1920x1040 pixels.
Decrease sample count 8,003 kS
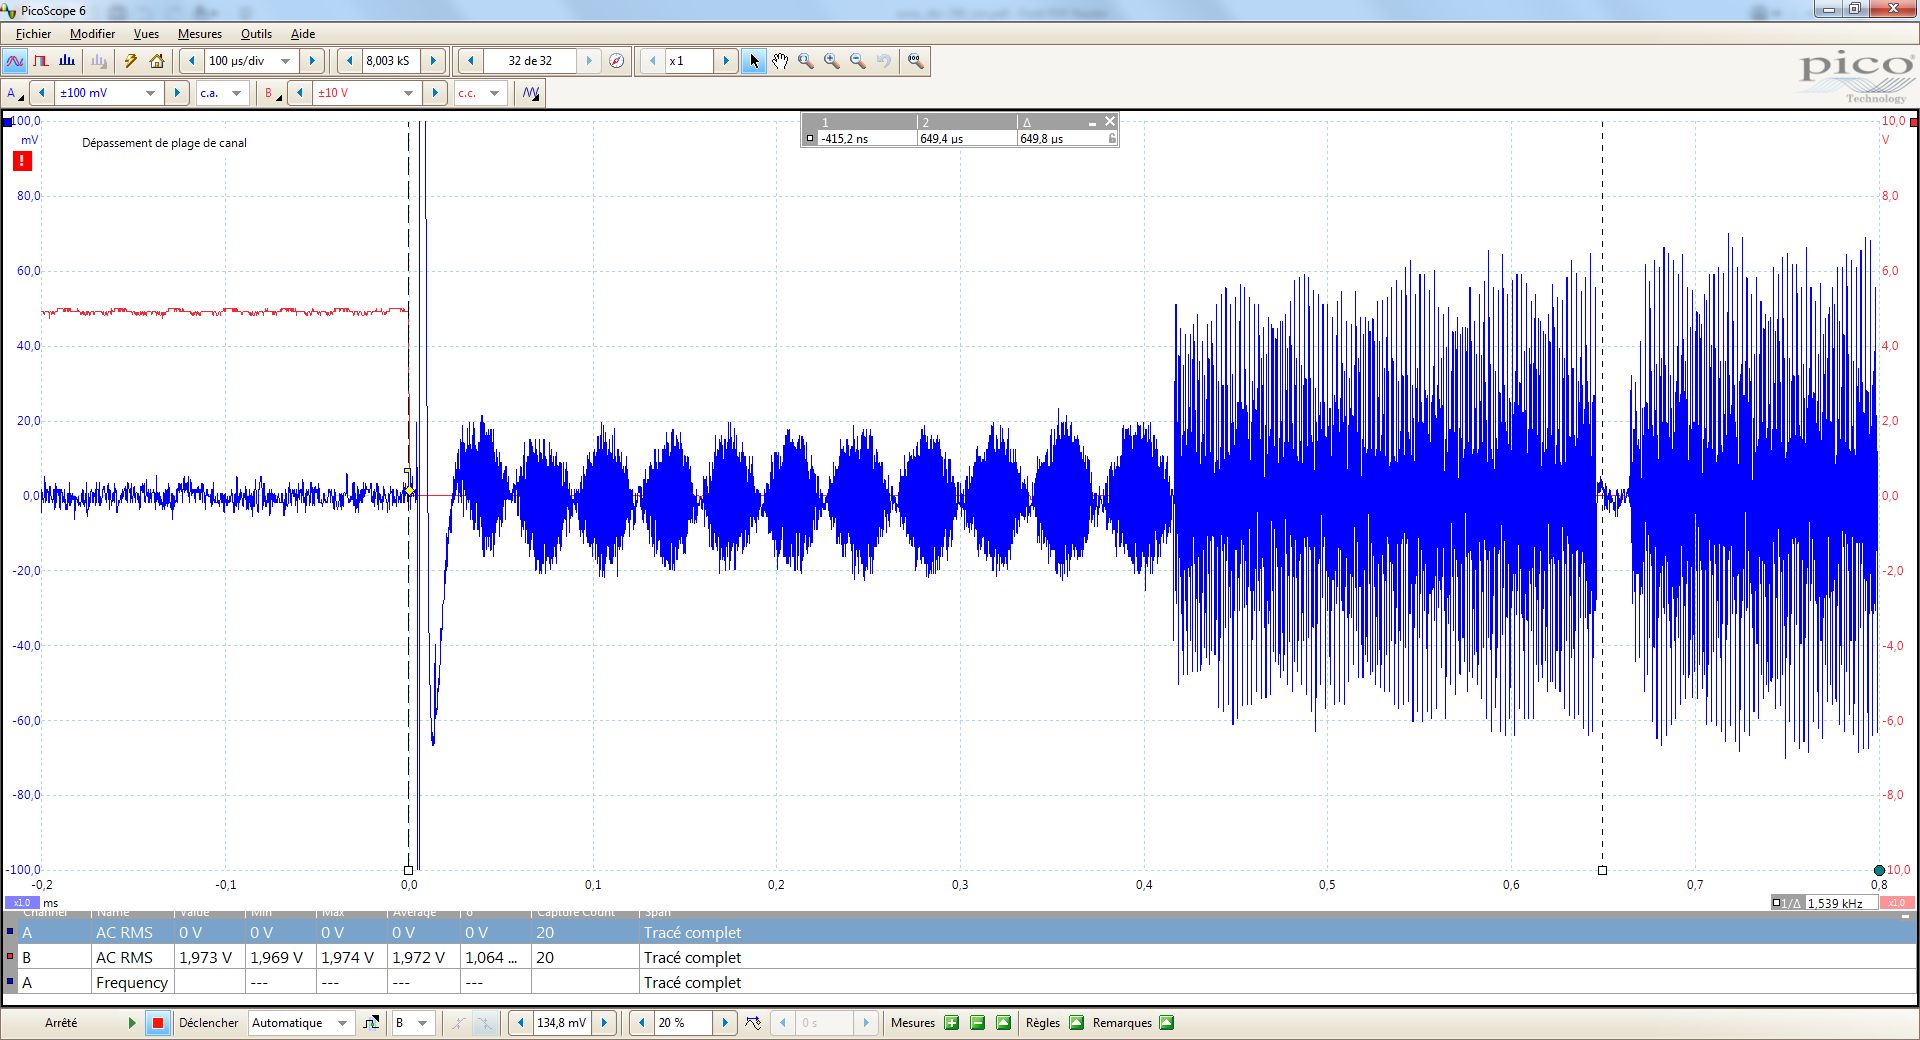point(349,61)
